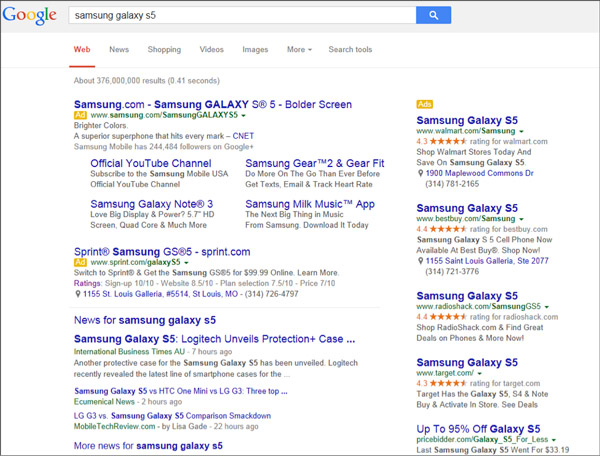Click 'Ecumenical News' source text
This screenshot has height=456, width=600.
click(x=104, y=402)
